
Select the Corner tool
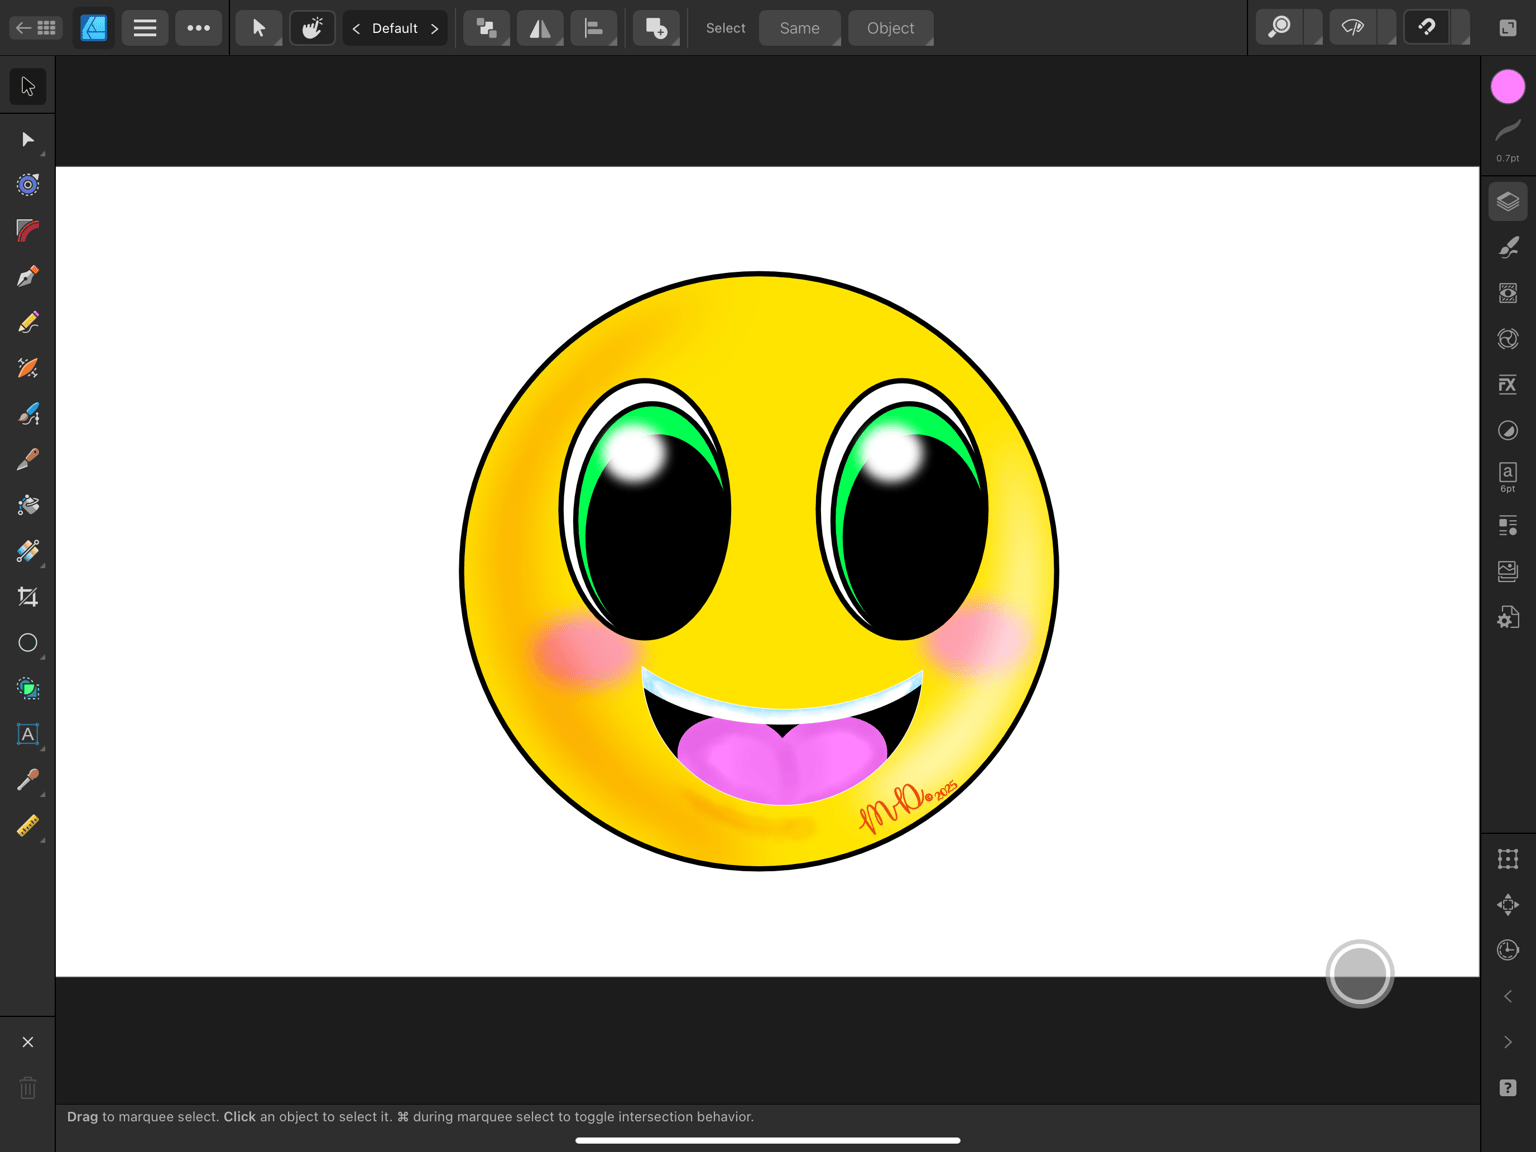tap(28, 231)
